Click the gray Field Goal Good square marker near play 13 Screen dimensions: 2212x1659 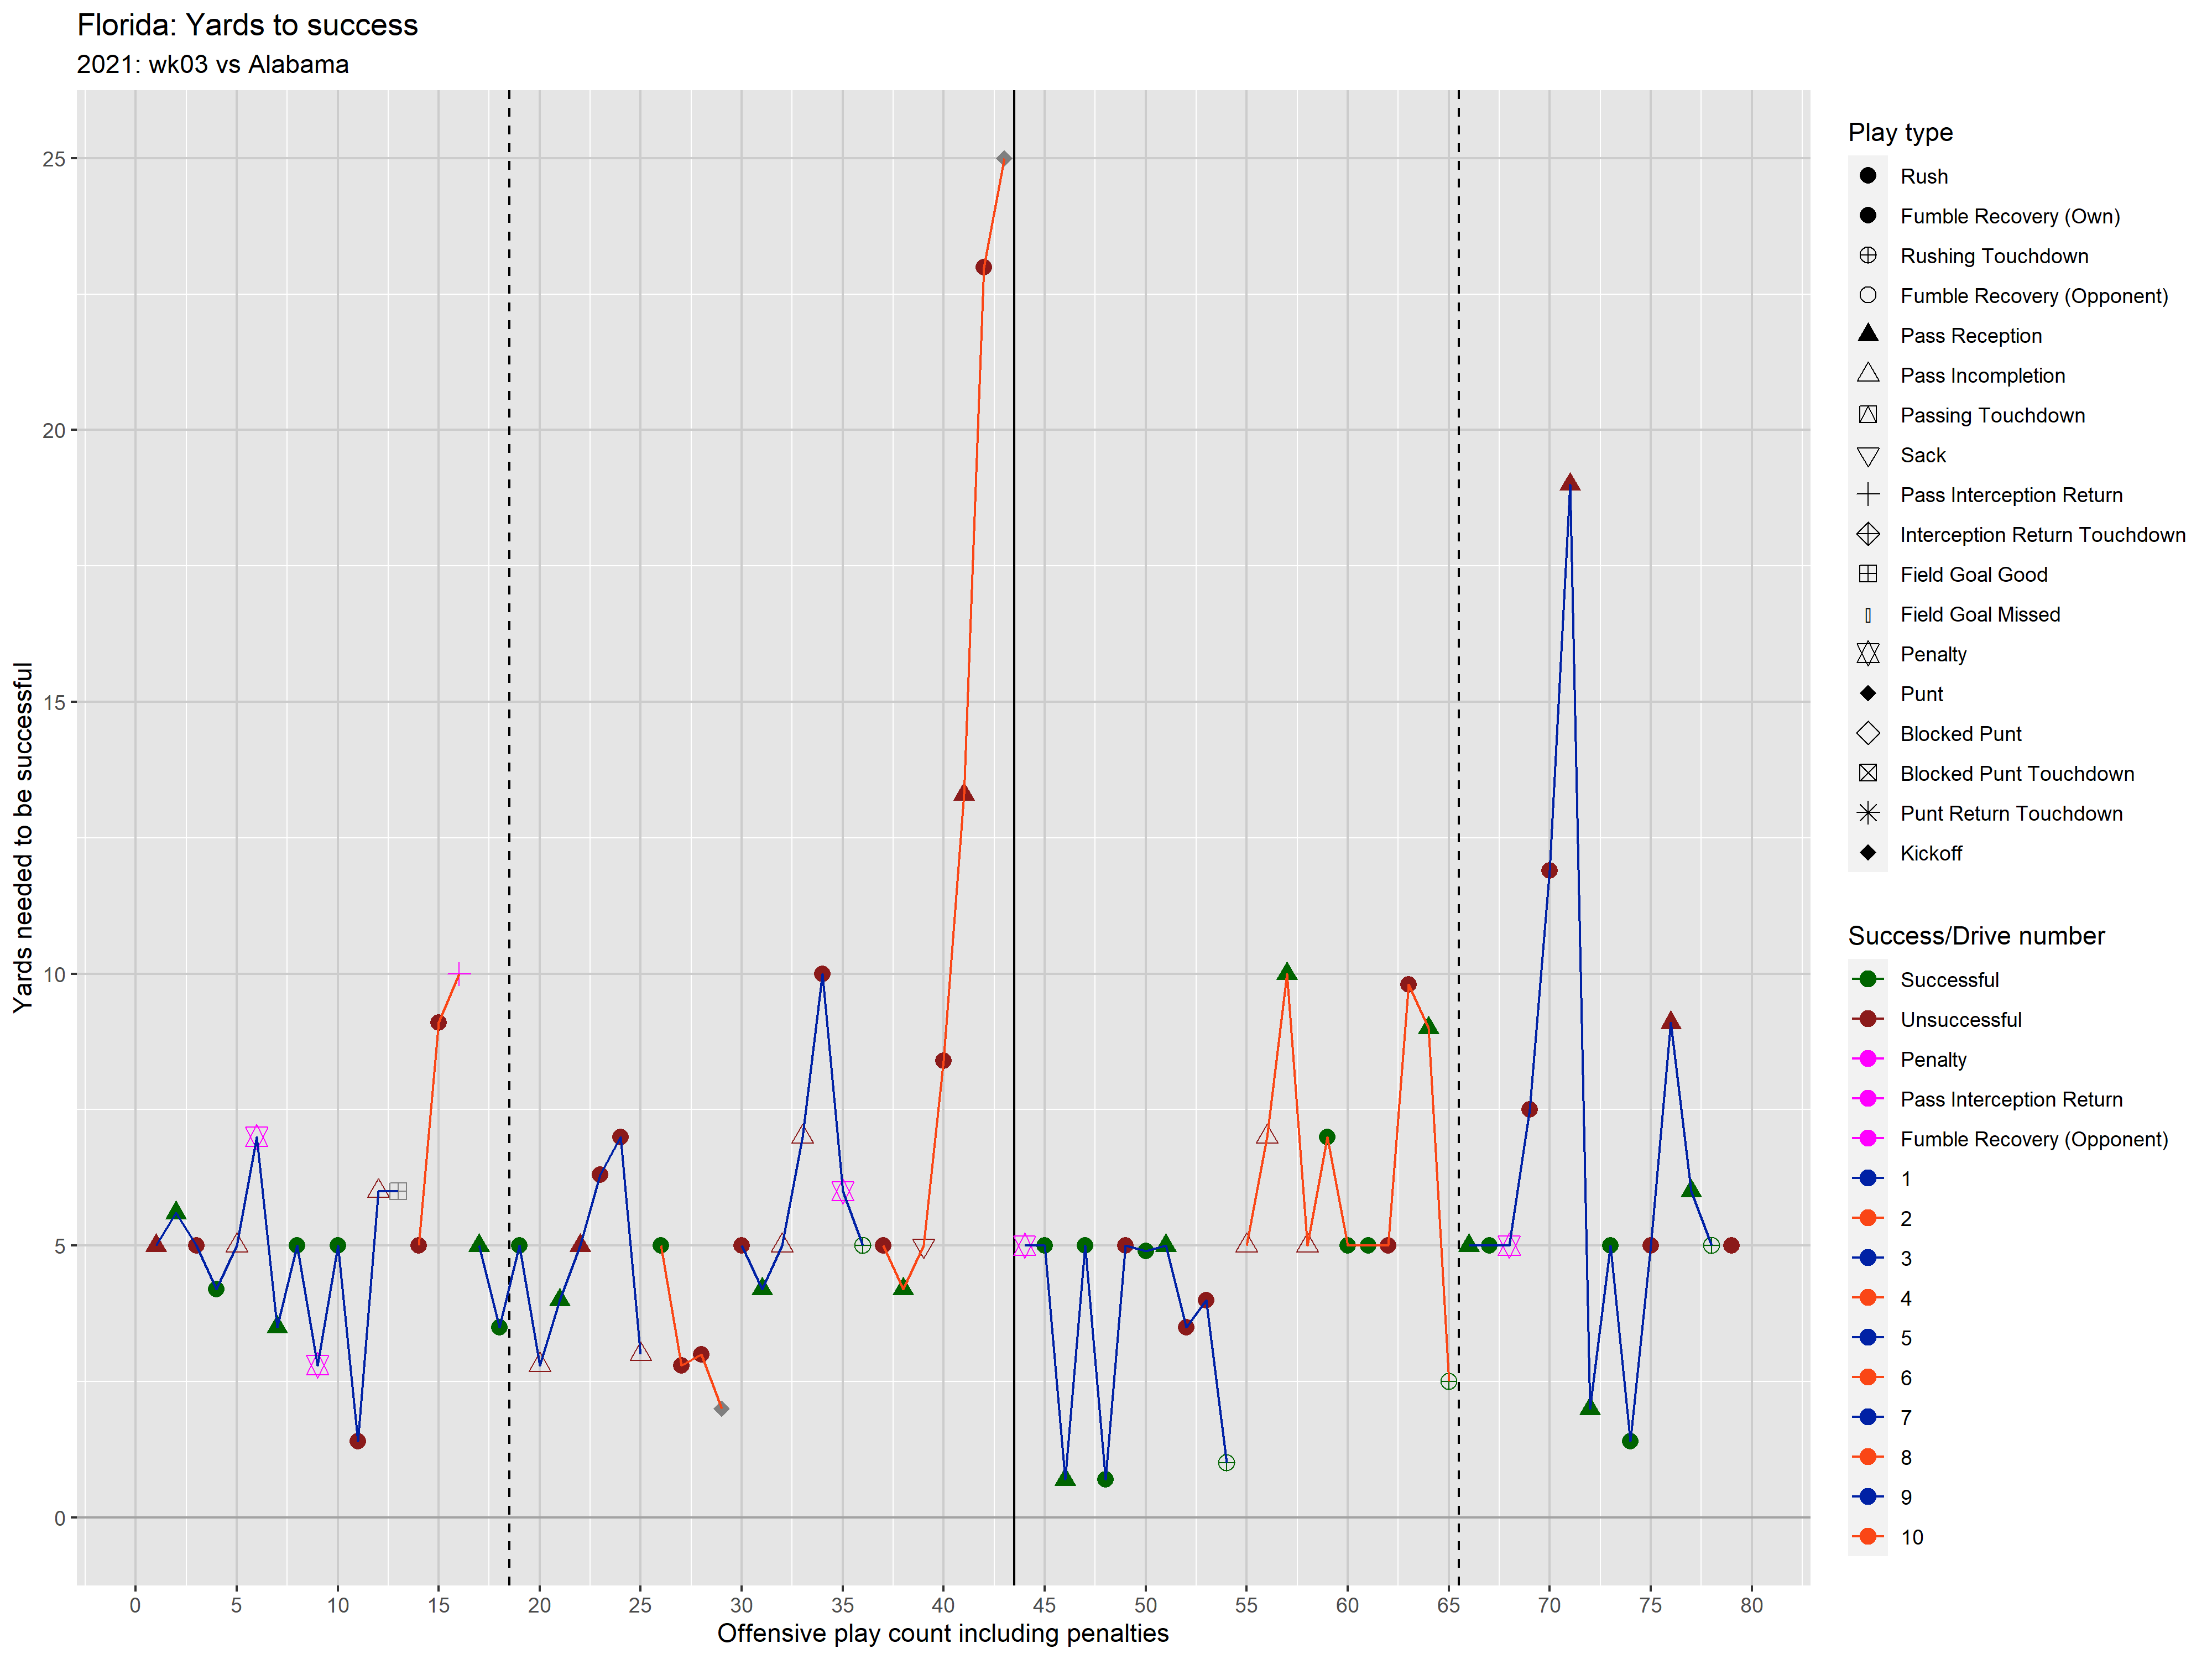[x=398, y=1191]
